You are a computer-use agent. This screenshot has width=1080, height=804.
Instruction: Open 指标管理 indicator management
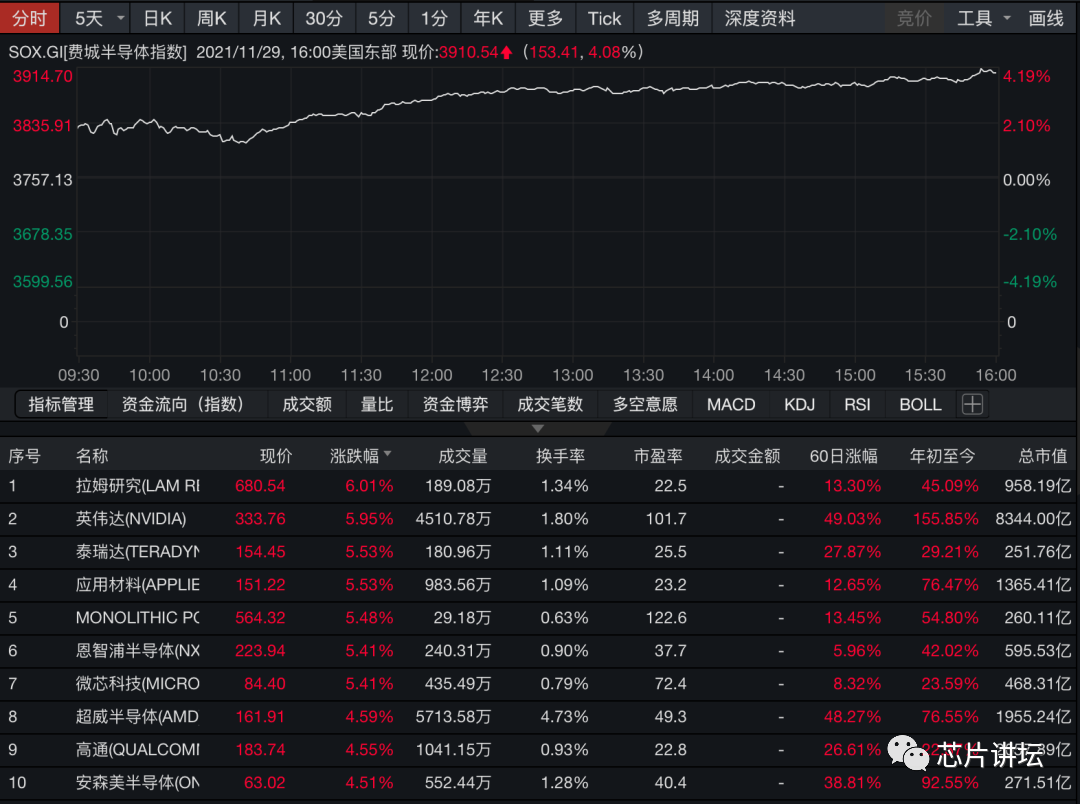(x=61, y=404)
